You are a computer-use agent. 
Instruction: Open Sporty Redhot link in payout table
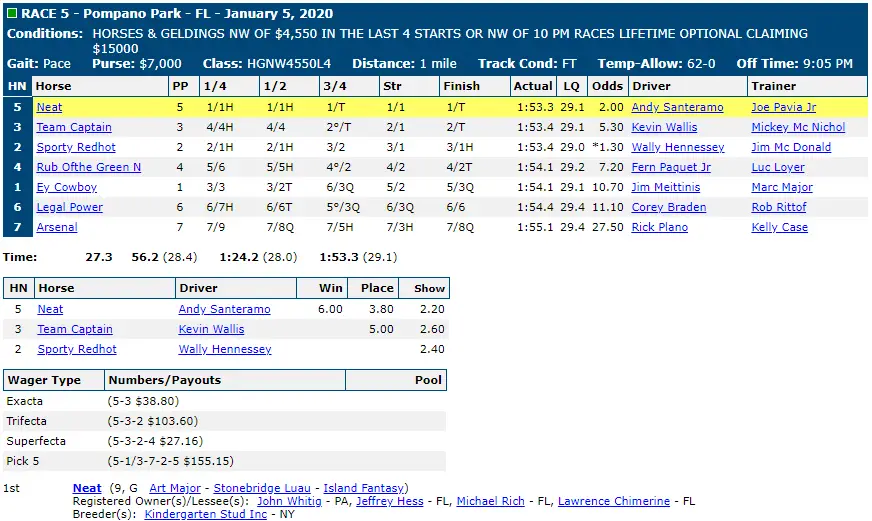pyautogui.click(x=77, y=349)
